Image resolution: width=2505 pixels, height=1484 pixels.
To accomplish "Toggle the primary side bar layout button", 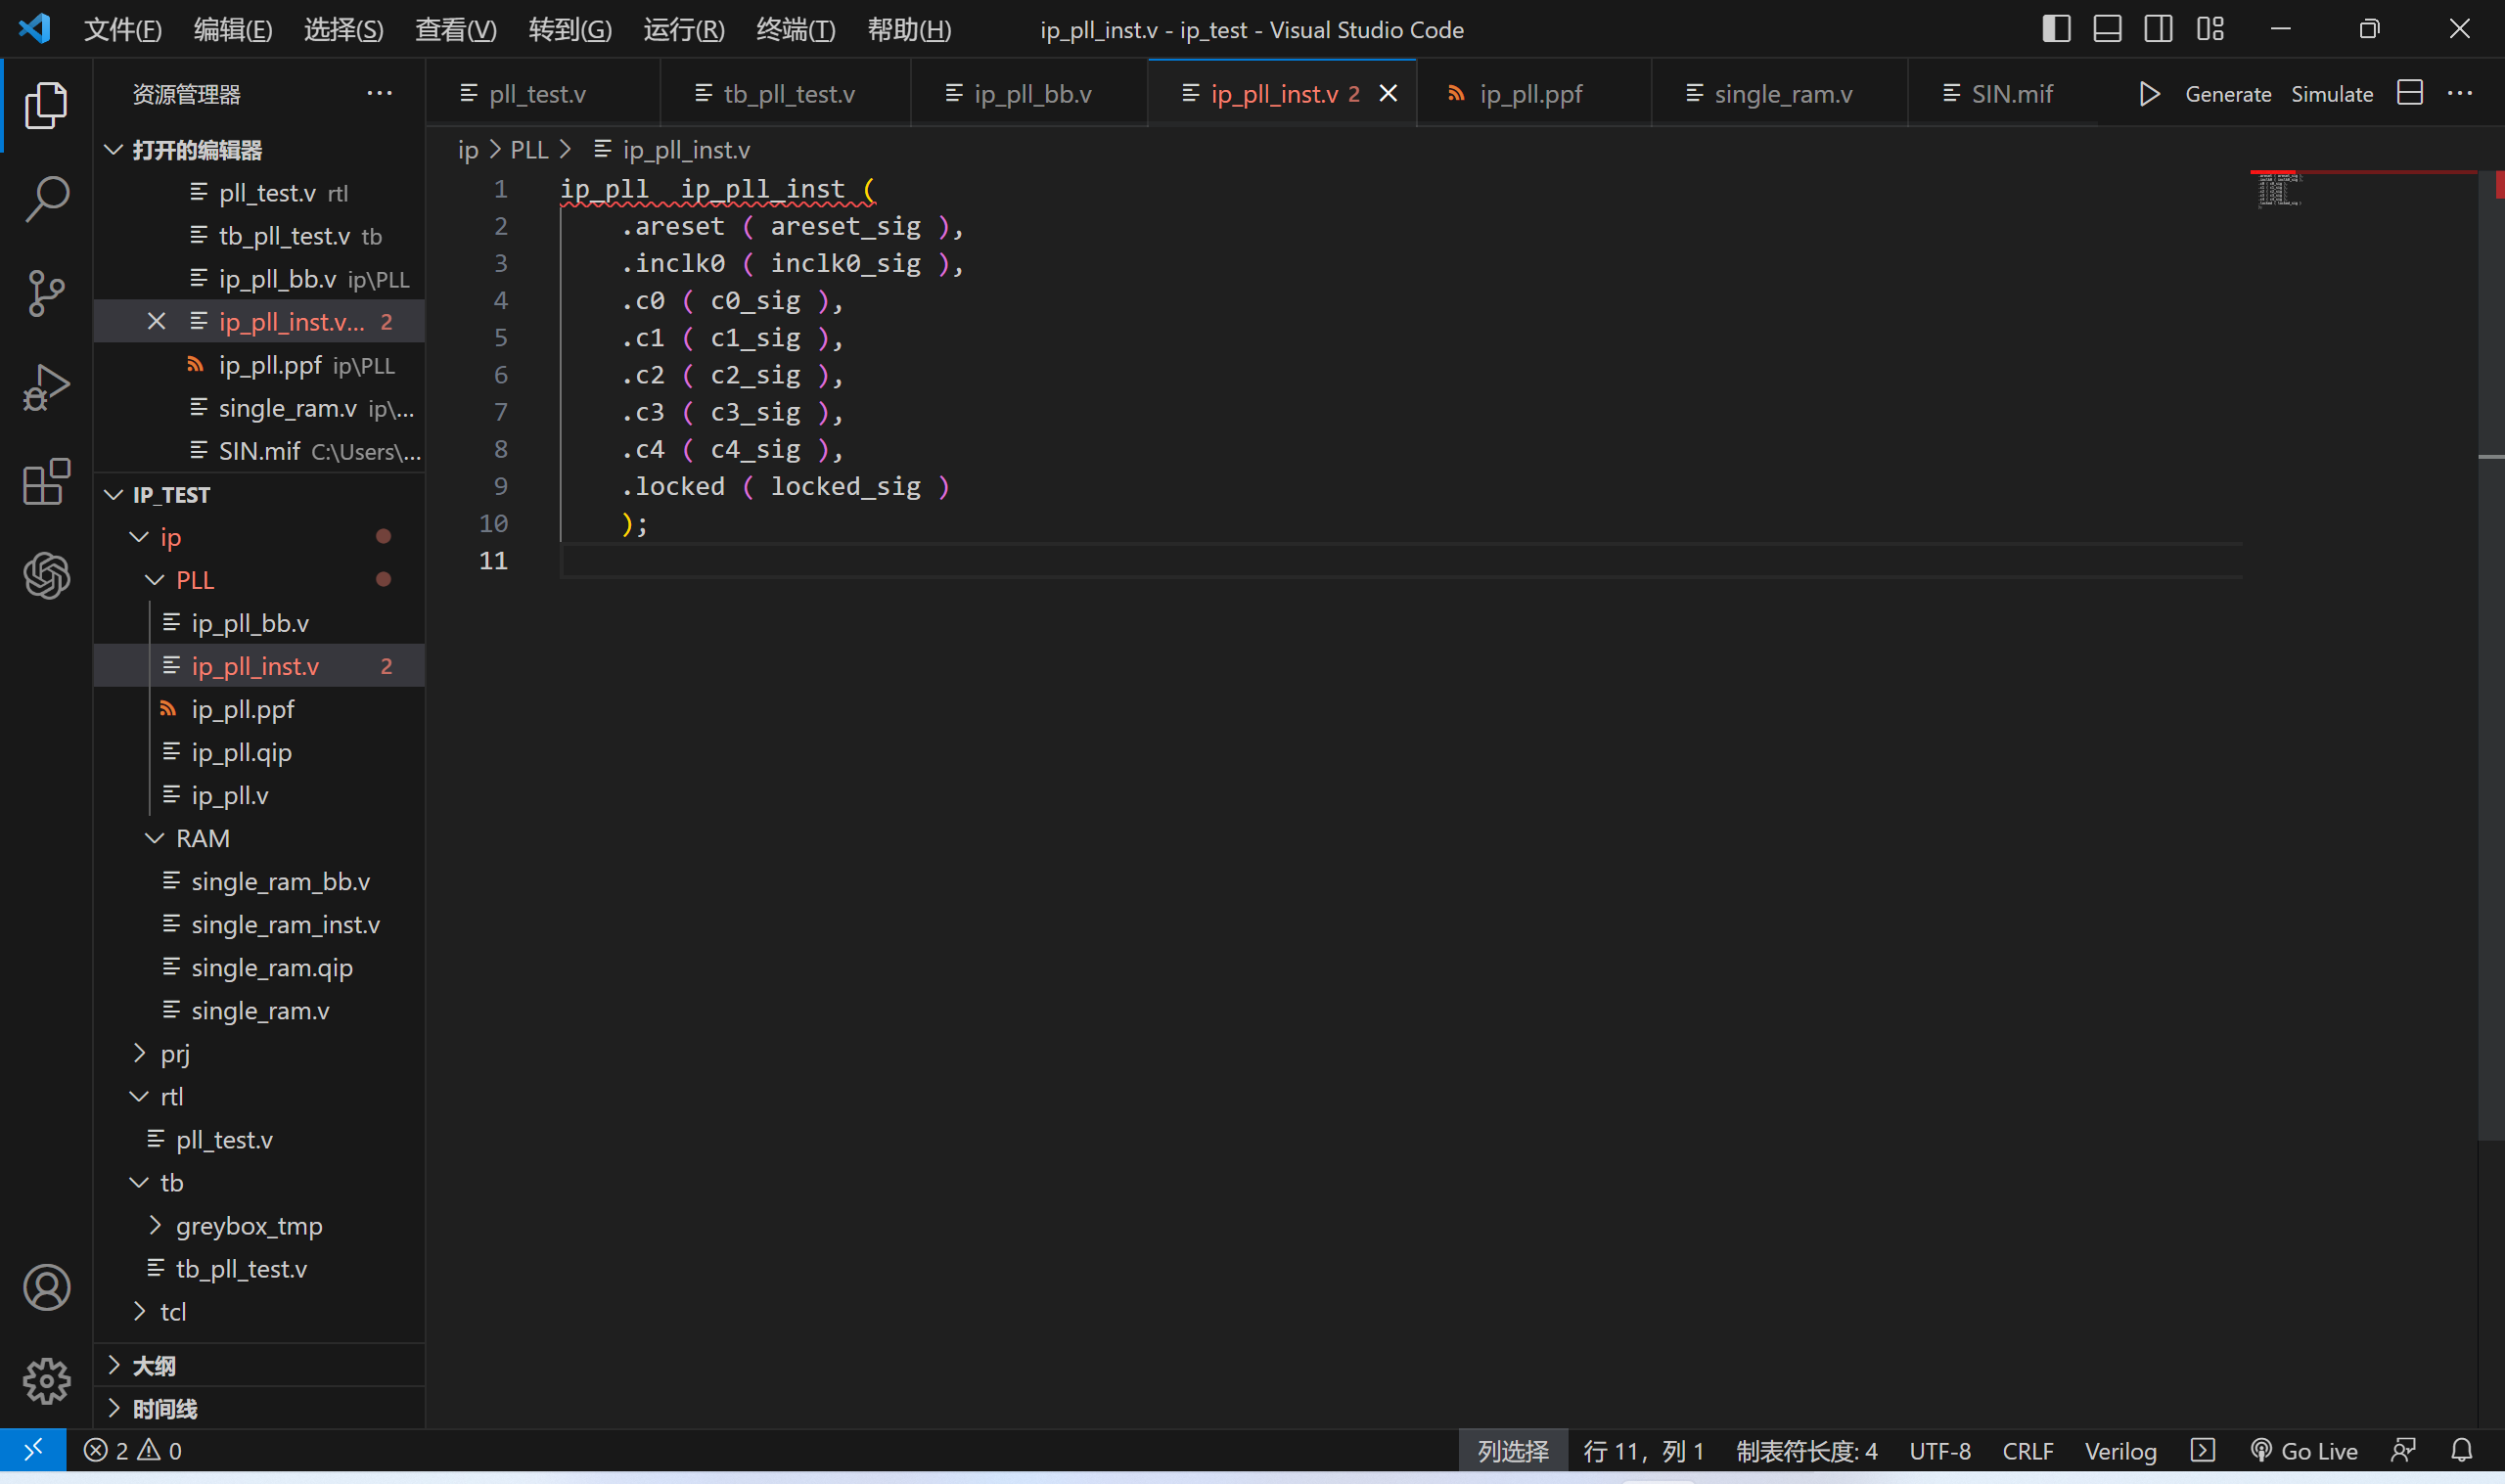I will [x=2056, y=29].
